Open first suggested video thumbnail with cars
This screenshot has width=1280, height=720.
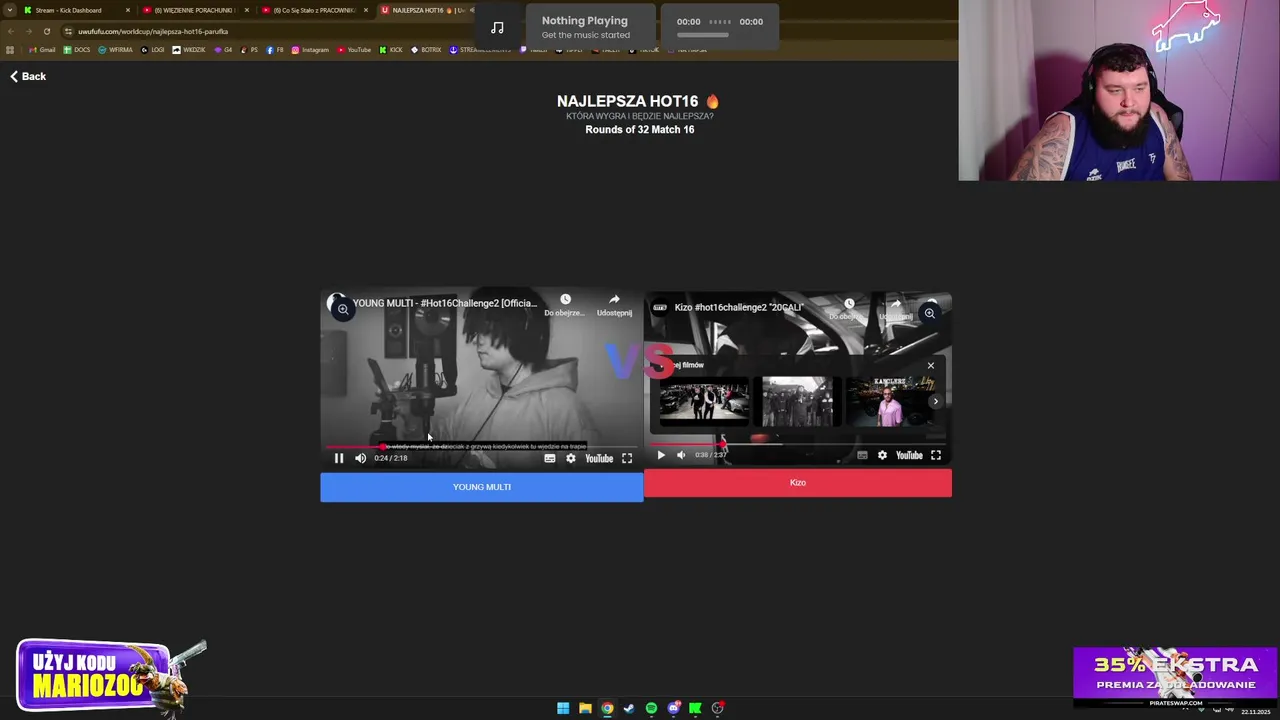coord(704,401)
